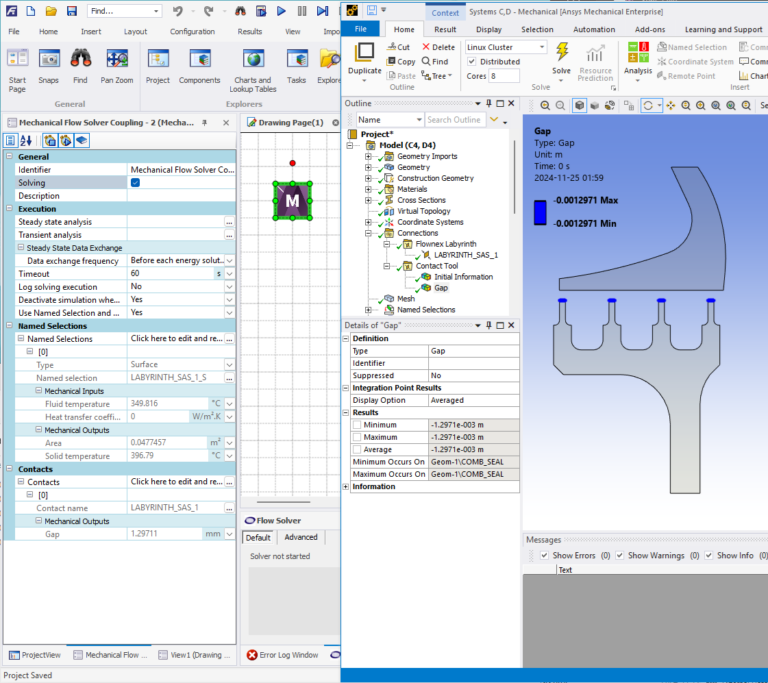Pin the Mechanical Flow Solver Coupling panel
The width and height of the screenshot is (768, 683).
click(205, 122)
